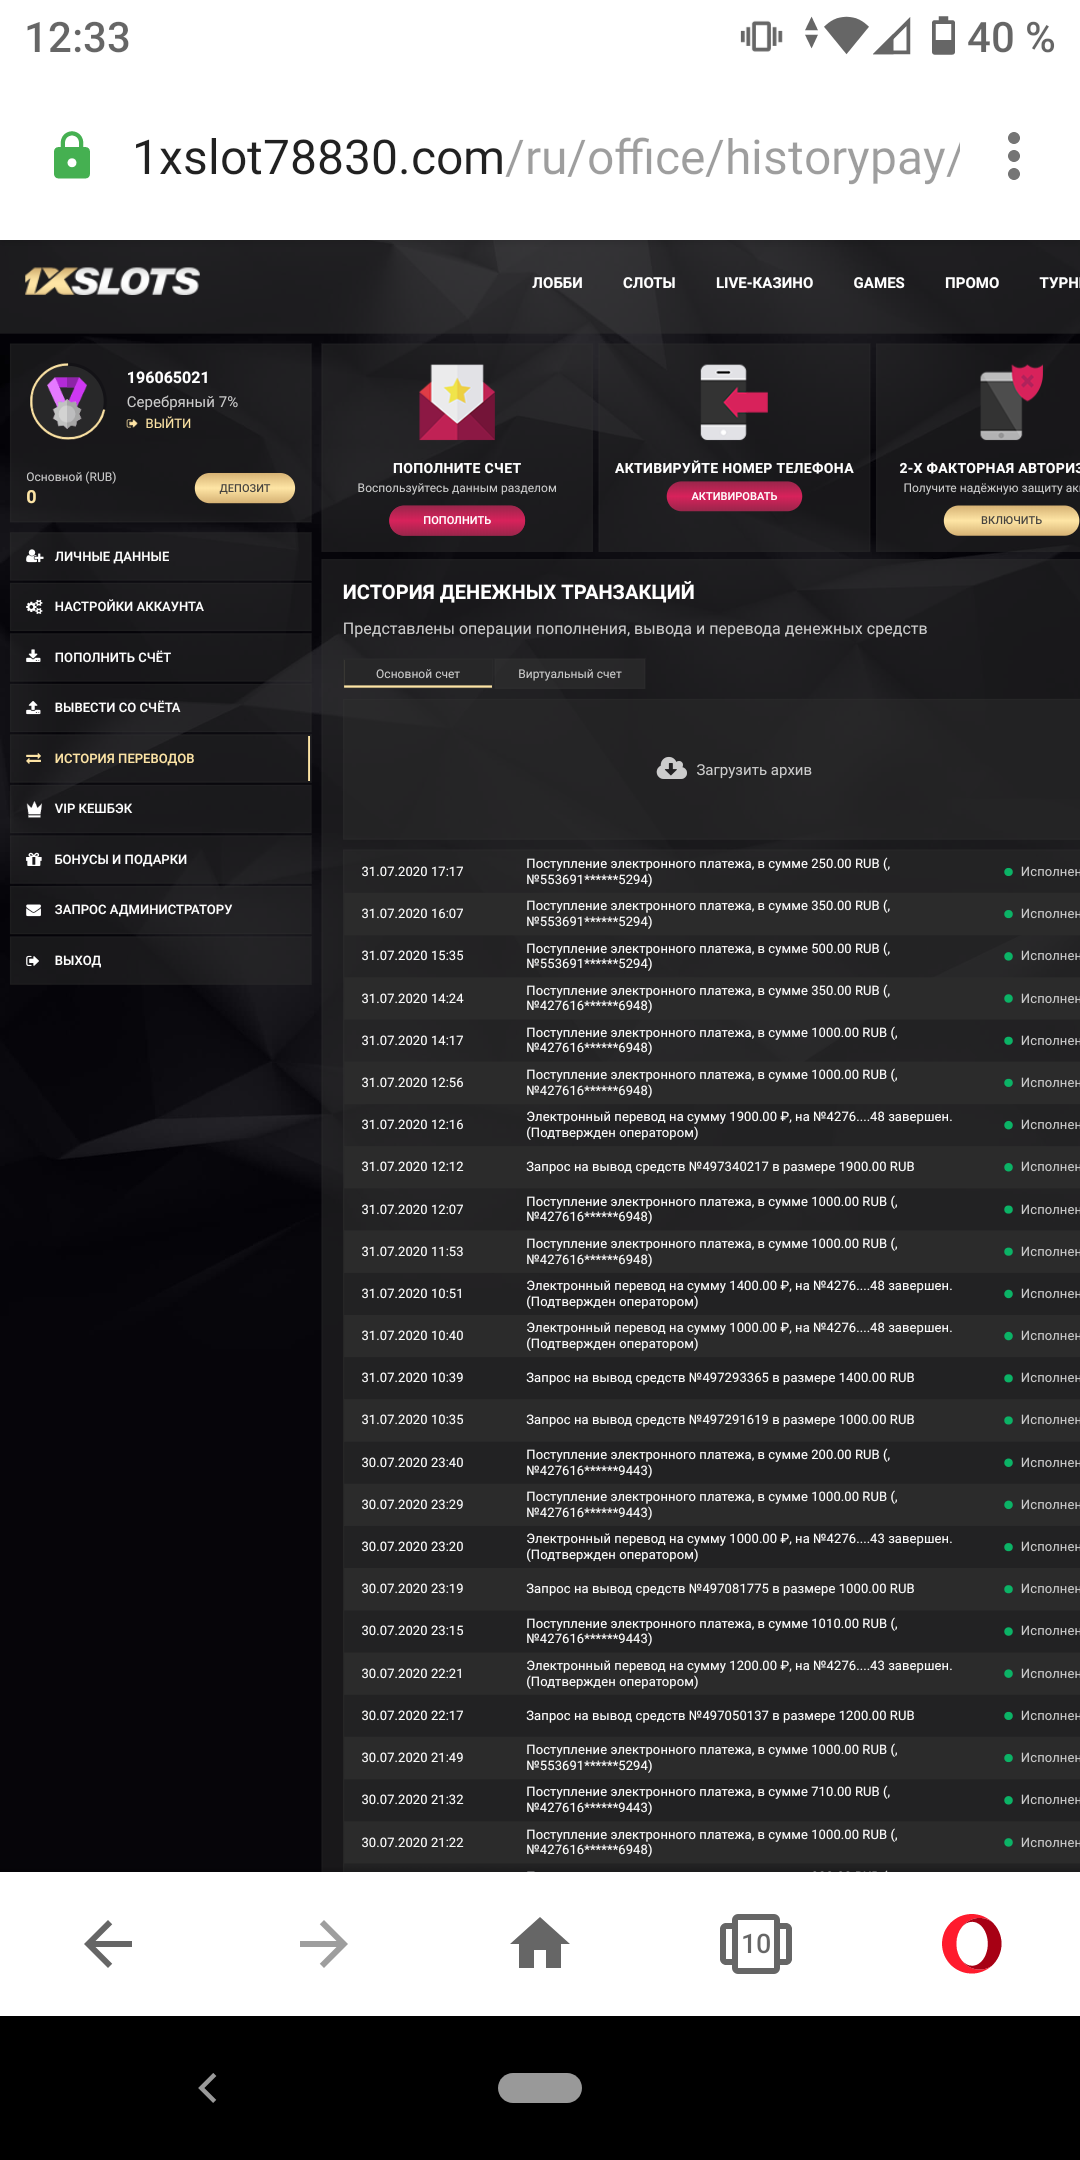Viewport: 1080px width, 2160px height.
Task: Open ЛИЧНЫЕ ДАННЫЕ sidebar item
Action: coord(160,556)
